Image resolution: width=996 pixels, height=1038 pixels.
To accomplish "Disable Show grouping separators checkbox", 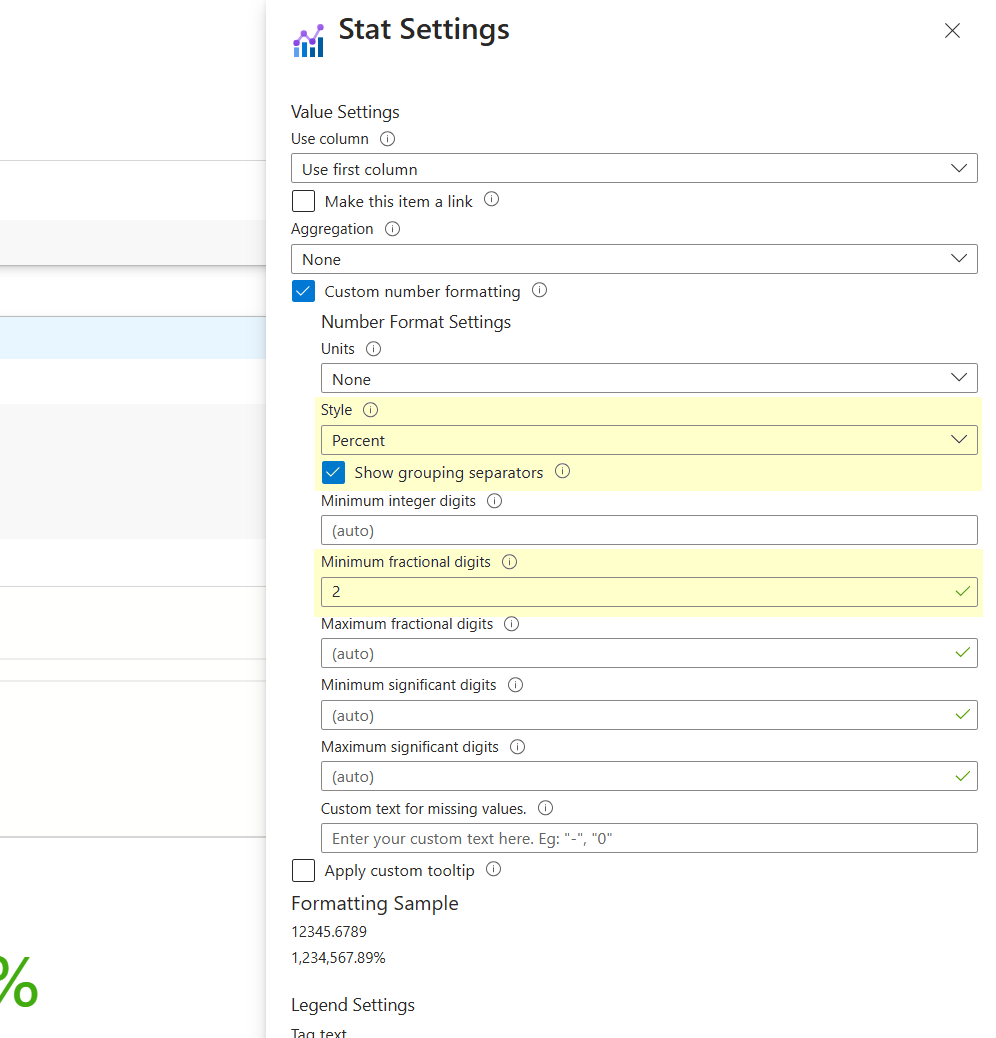I will pyautogui.click(x=334, y=472).
